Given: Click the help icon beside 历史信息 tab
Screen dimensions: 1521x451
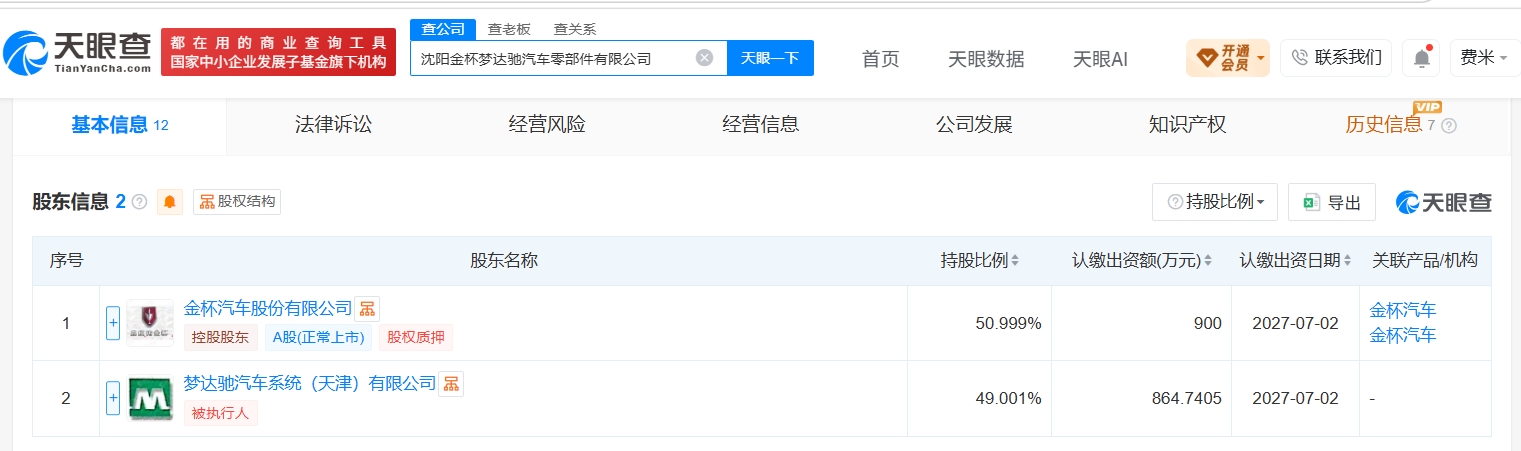Looking at the screenshot, I should pos(1449,126).
